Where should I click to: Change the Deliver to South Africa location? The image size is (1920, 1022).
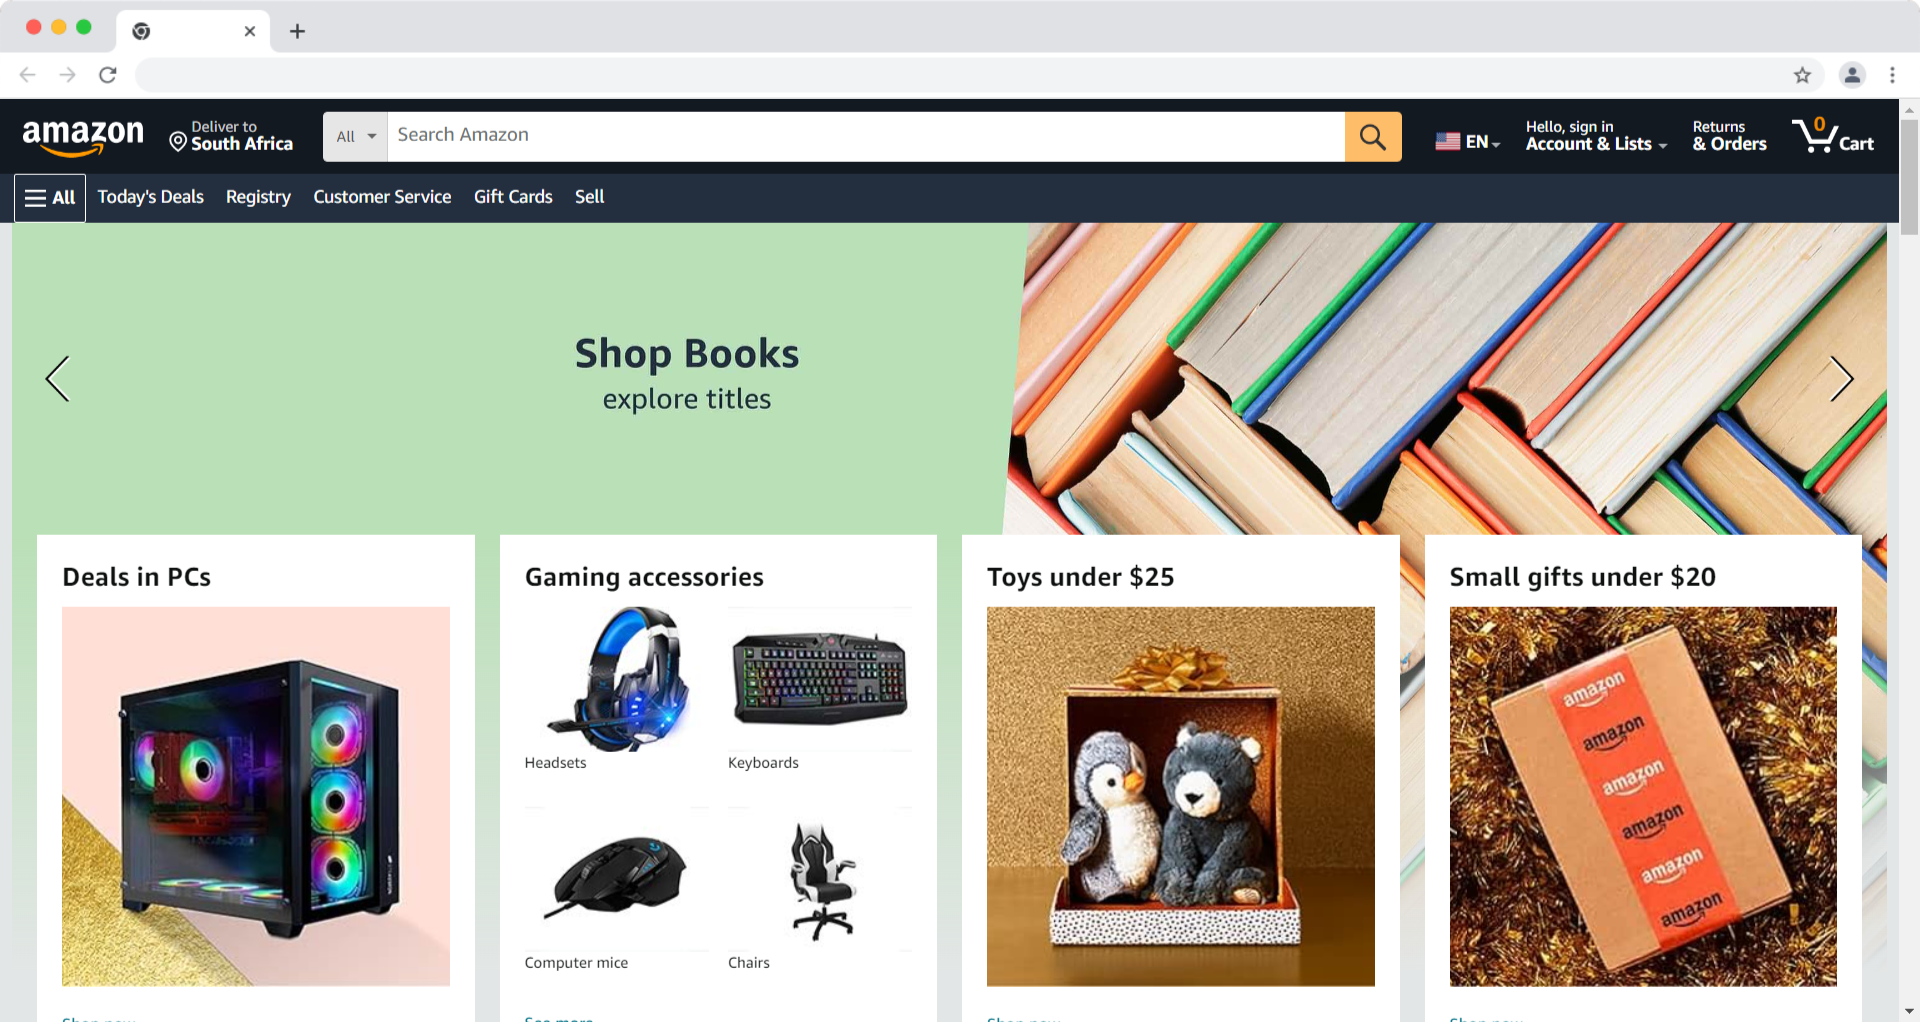click(231, 136)
